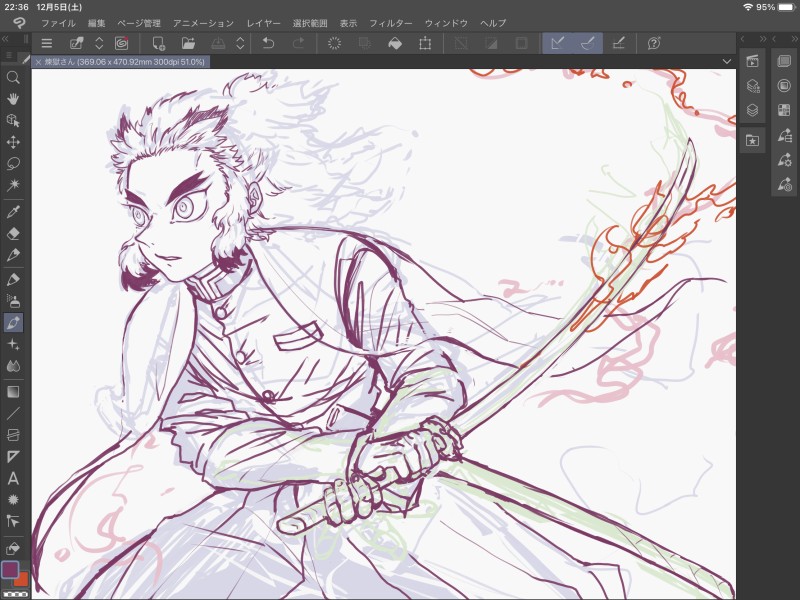
Task: Select the Operation object tool
Action: click(x=13, y=120)
